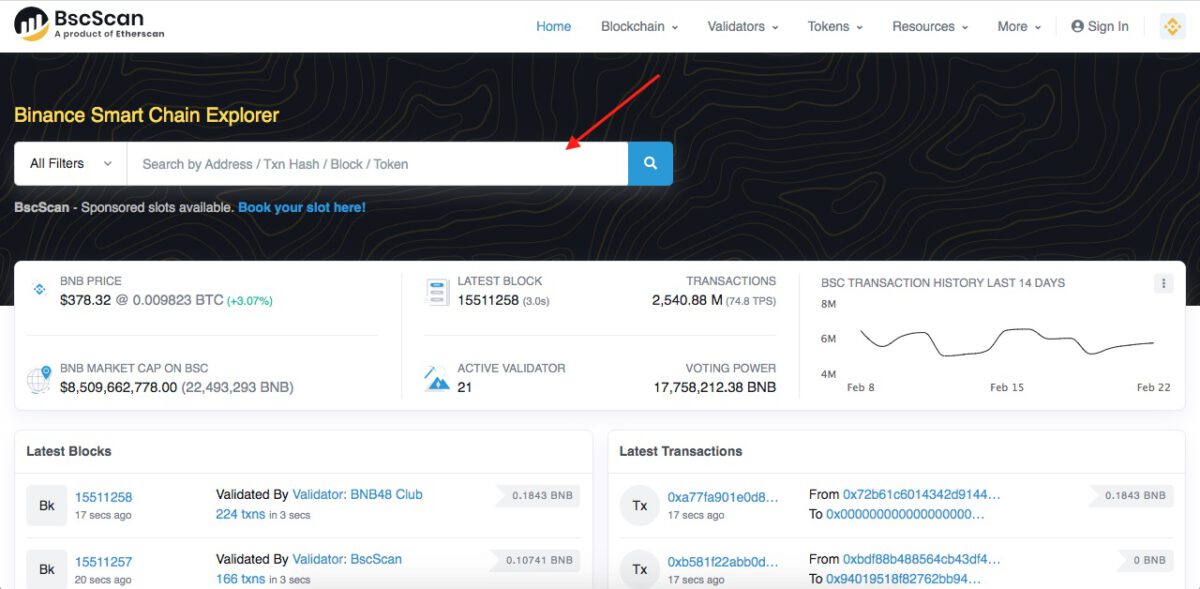Open 224 txns link
1200x589 pixels.
click(241, 514)
